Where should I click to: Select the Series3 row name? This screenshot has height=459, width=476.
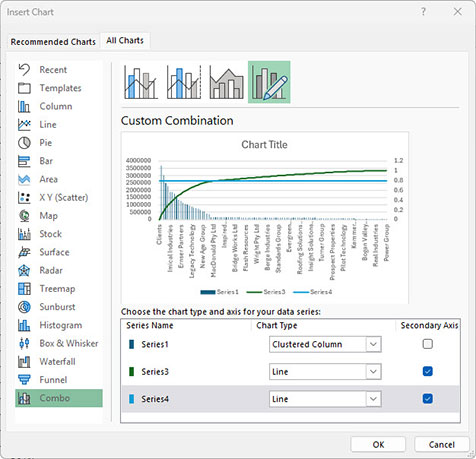point(155,372)
